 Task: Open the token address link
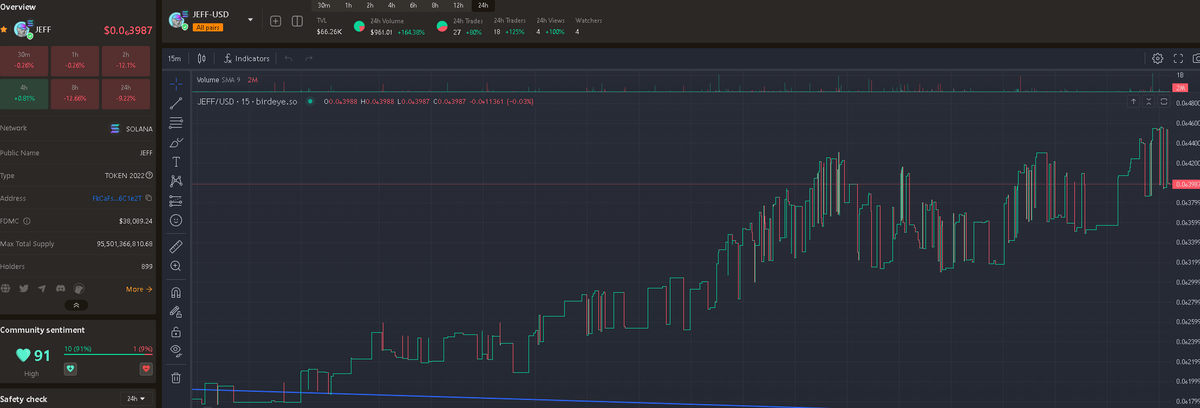(x=116, y=198)
